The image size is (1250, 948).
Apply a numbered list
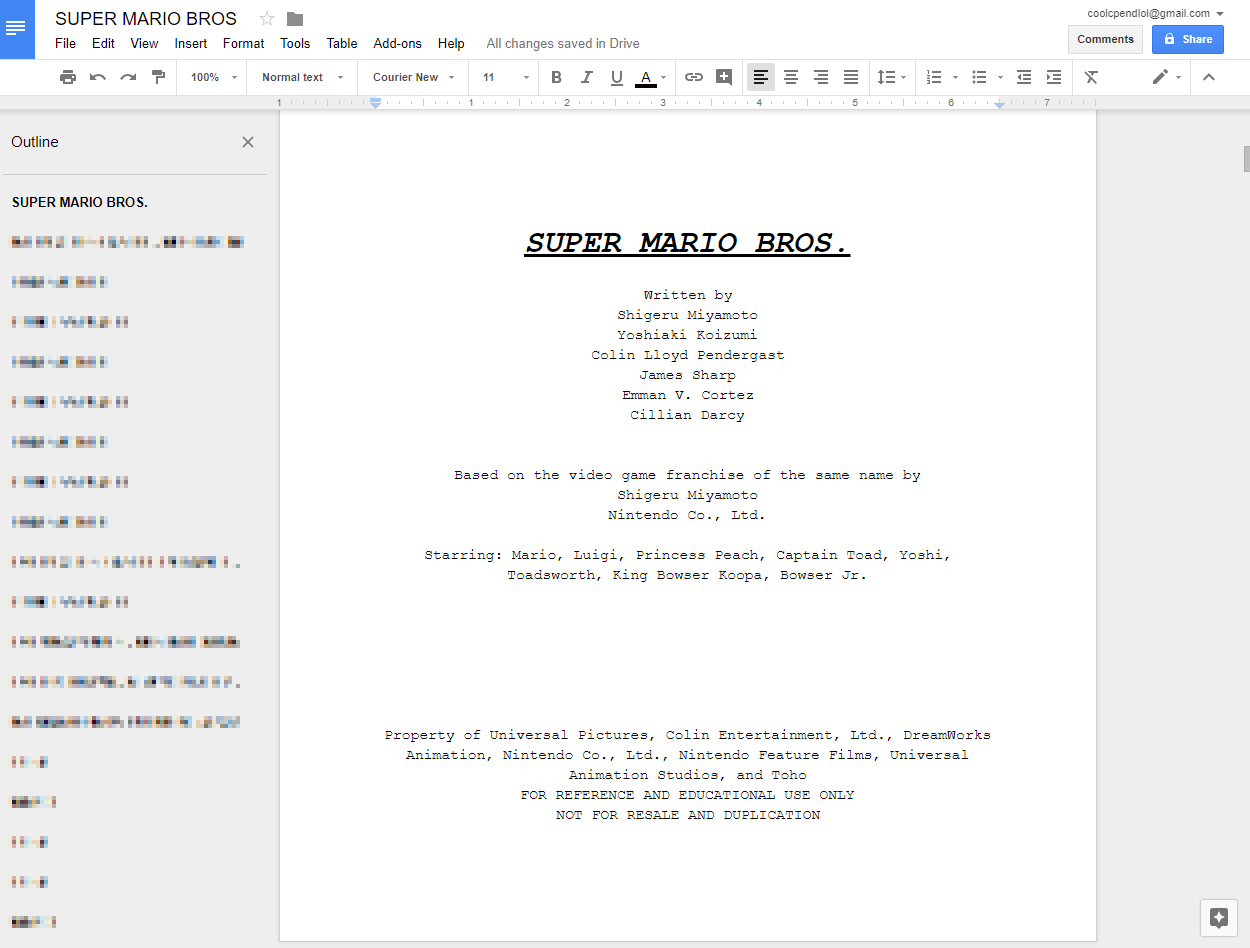click(x=935, y=77)
